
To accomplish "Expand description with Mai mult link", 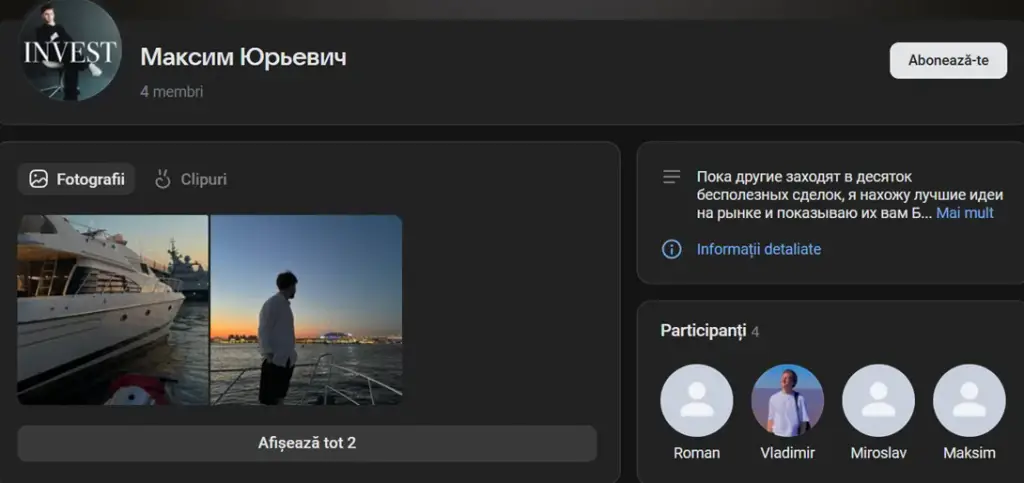I will click(965, 213).
